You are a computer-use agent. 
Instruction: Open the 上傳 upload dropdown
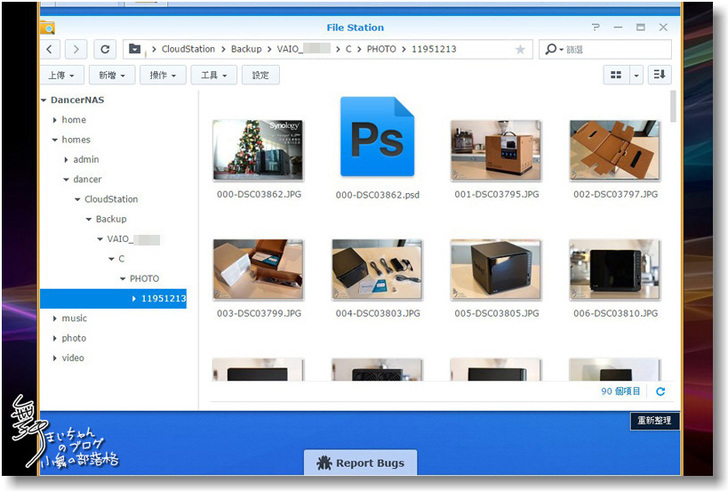point(61,75)
